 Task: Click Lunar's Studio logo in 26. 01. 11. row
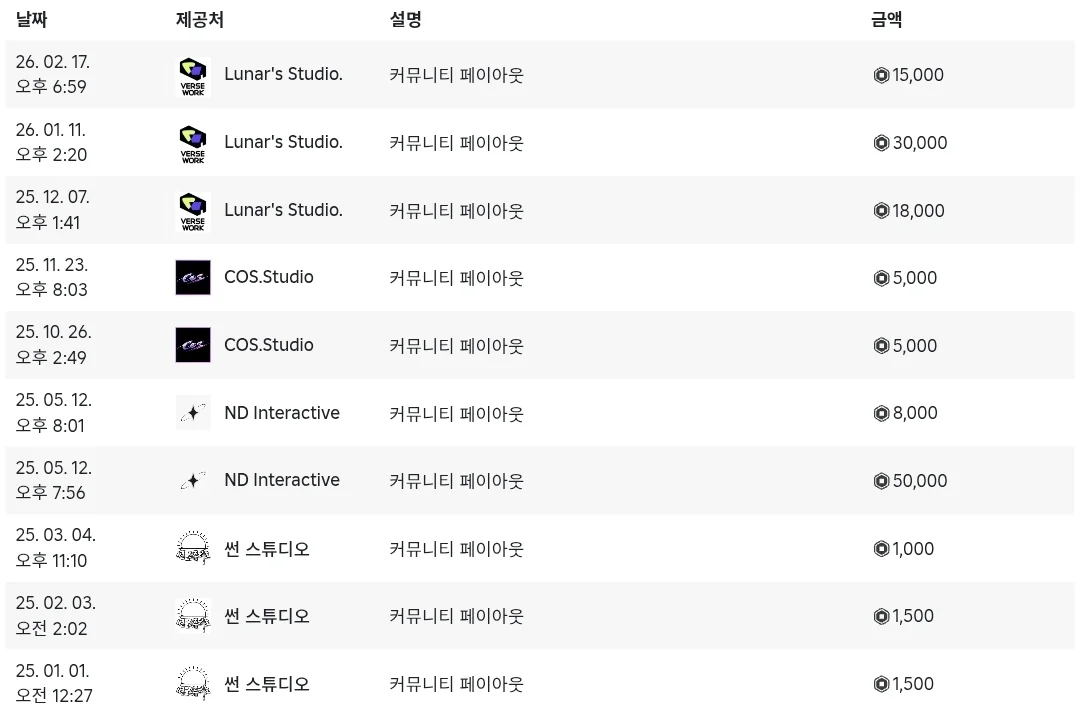pyautogui.click(x=193, y=143)
